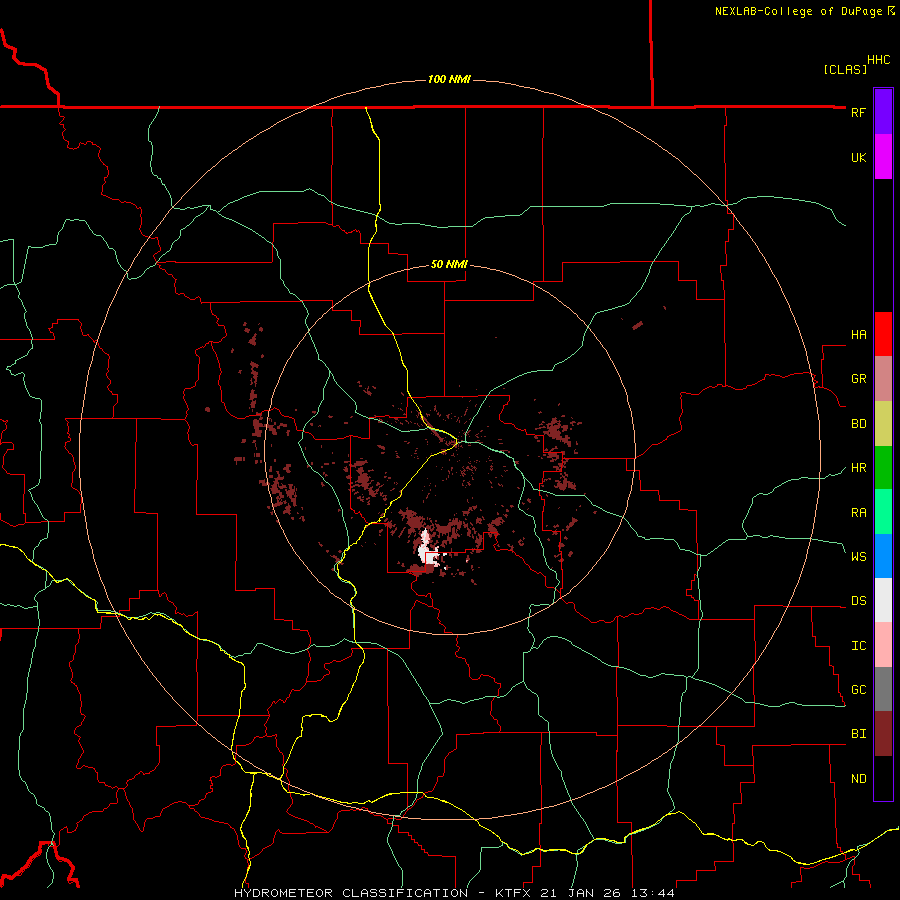Screen dimensions: 900x900
Task: Click the BI brown legend swatch
Action: pos(883,734)
